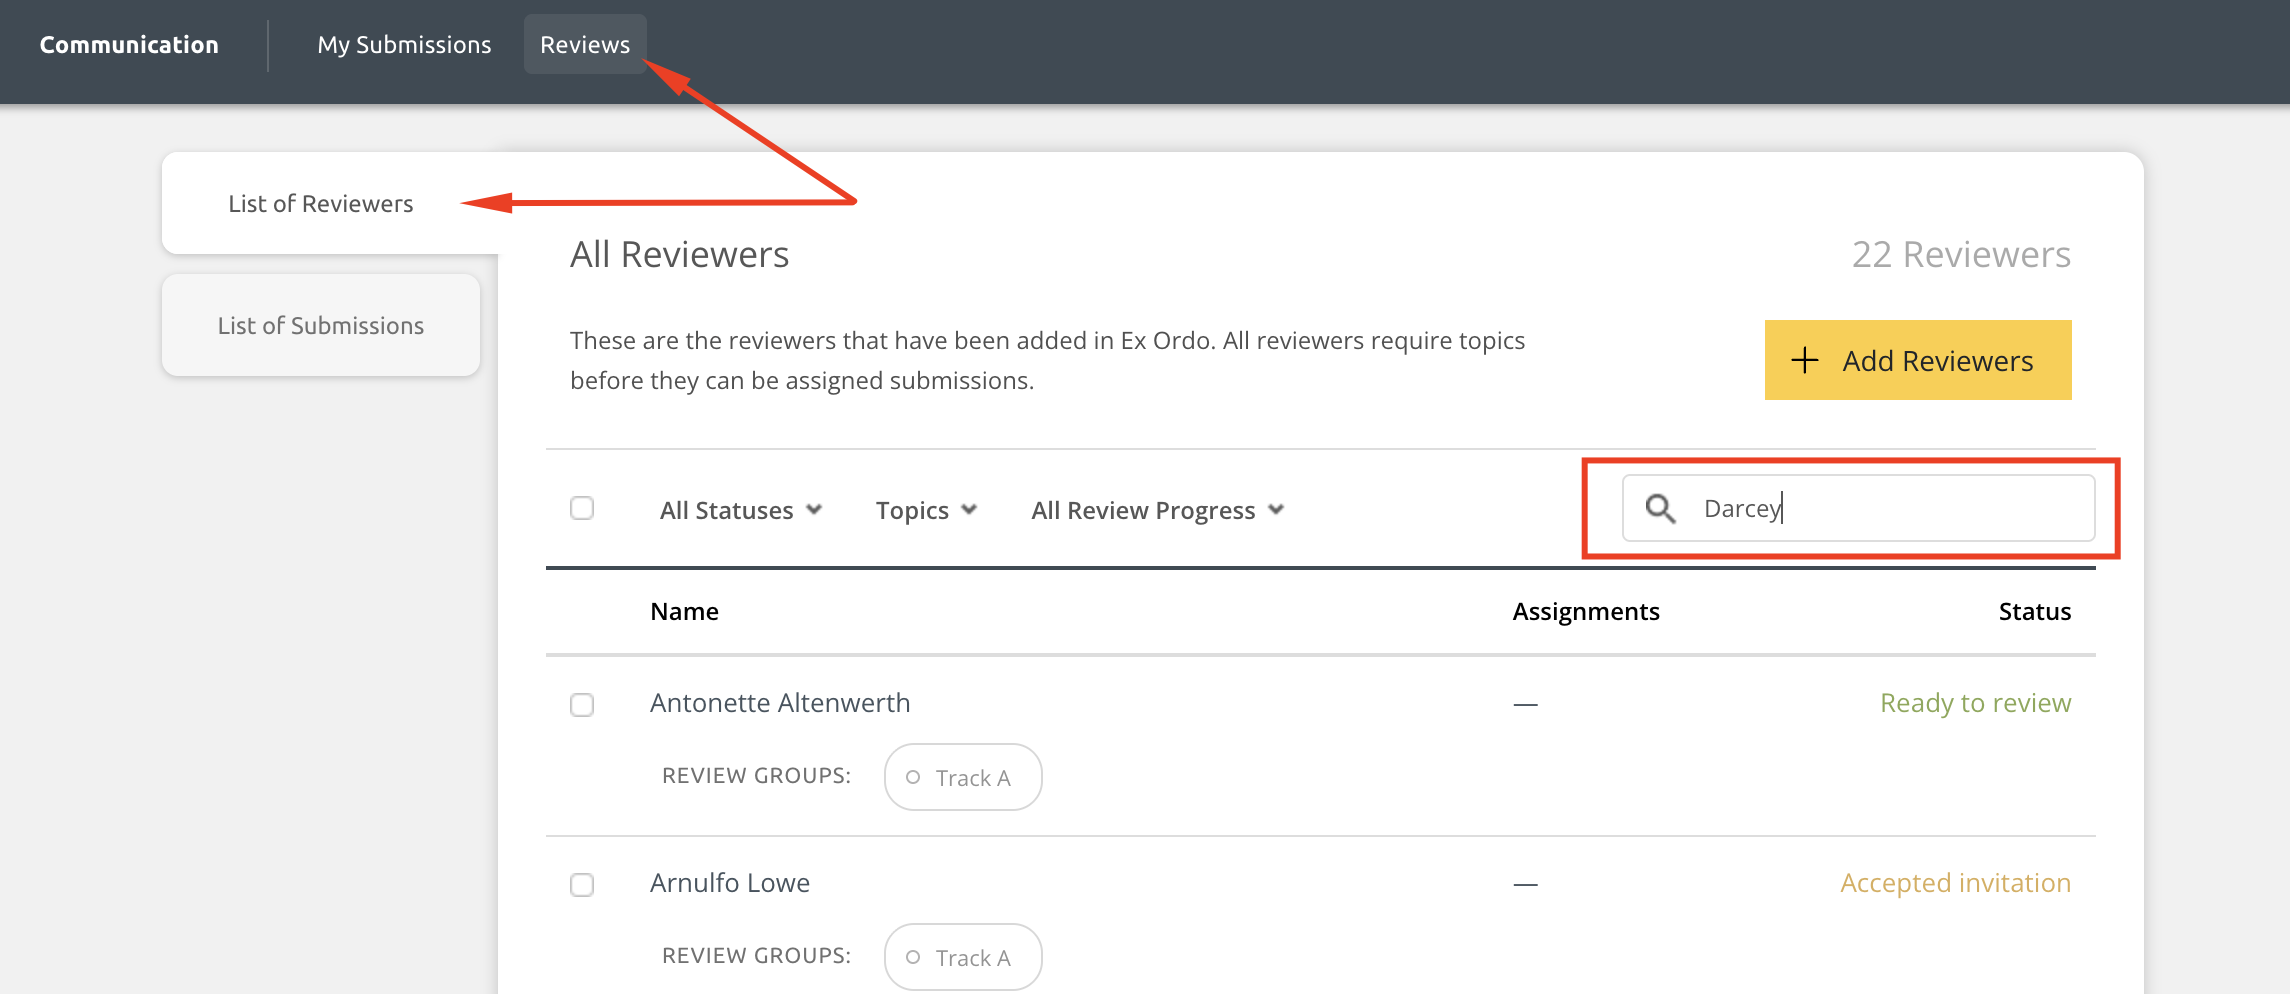
Task: Click the Track A tag under Antonette
Action: pos(963,777)
